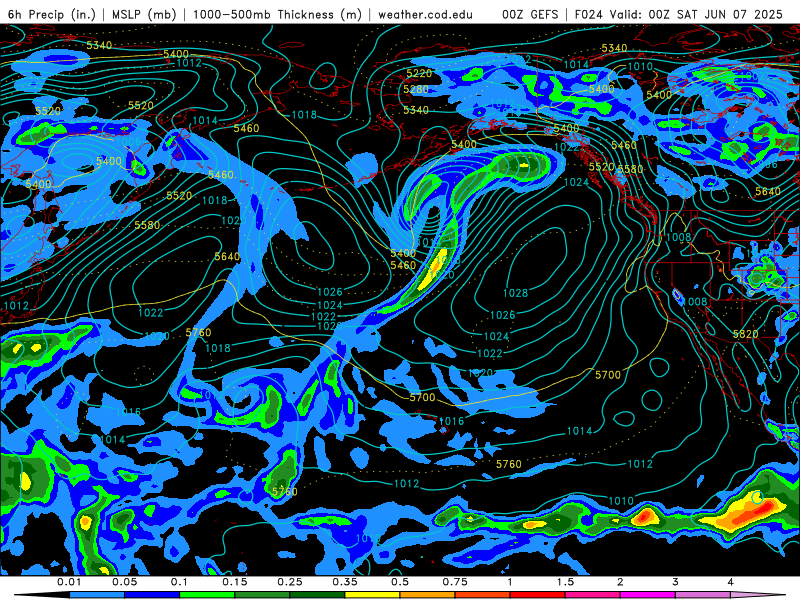800x600 pixels.
Task: Click the orange 0.5–0.75 legend swatch
Action: pyautogui.click(x=428, y=595)
